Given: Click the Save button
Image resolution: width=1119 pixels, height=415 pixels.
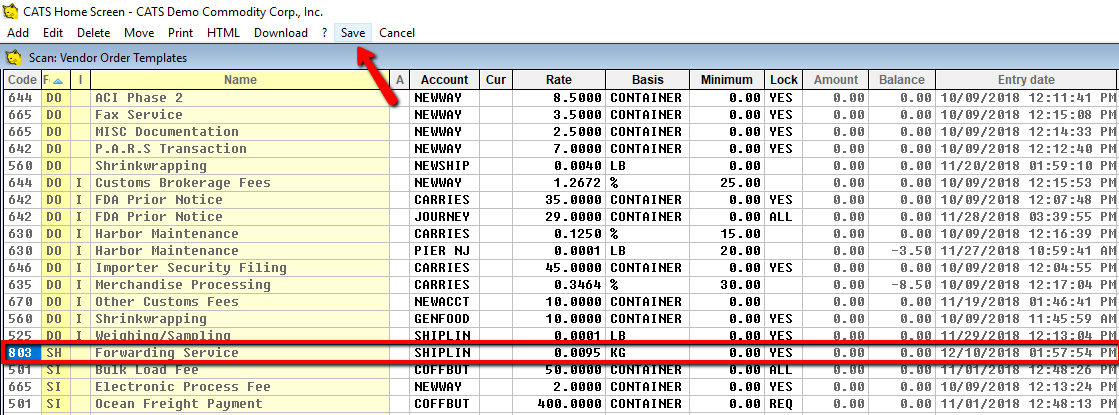Looking at the screenshot, I should 353,33.
